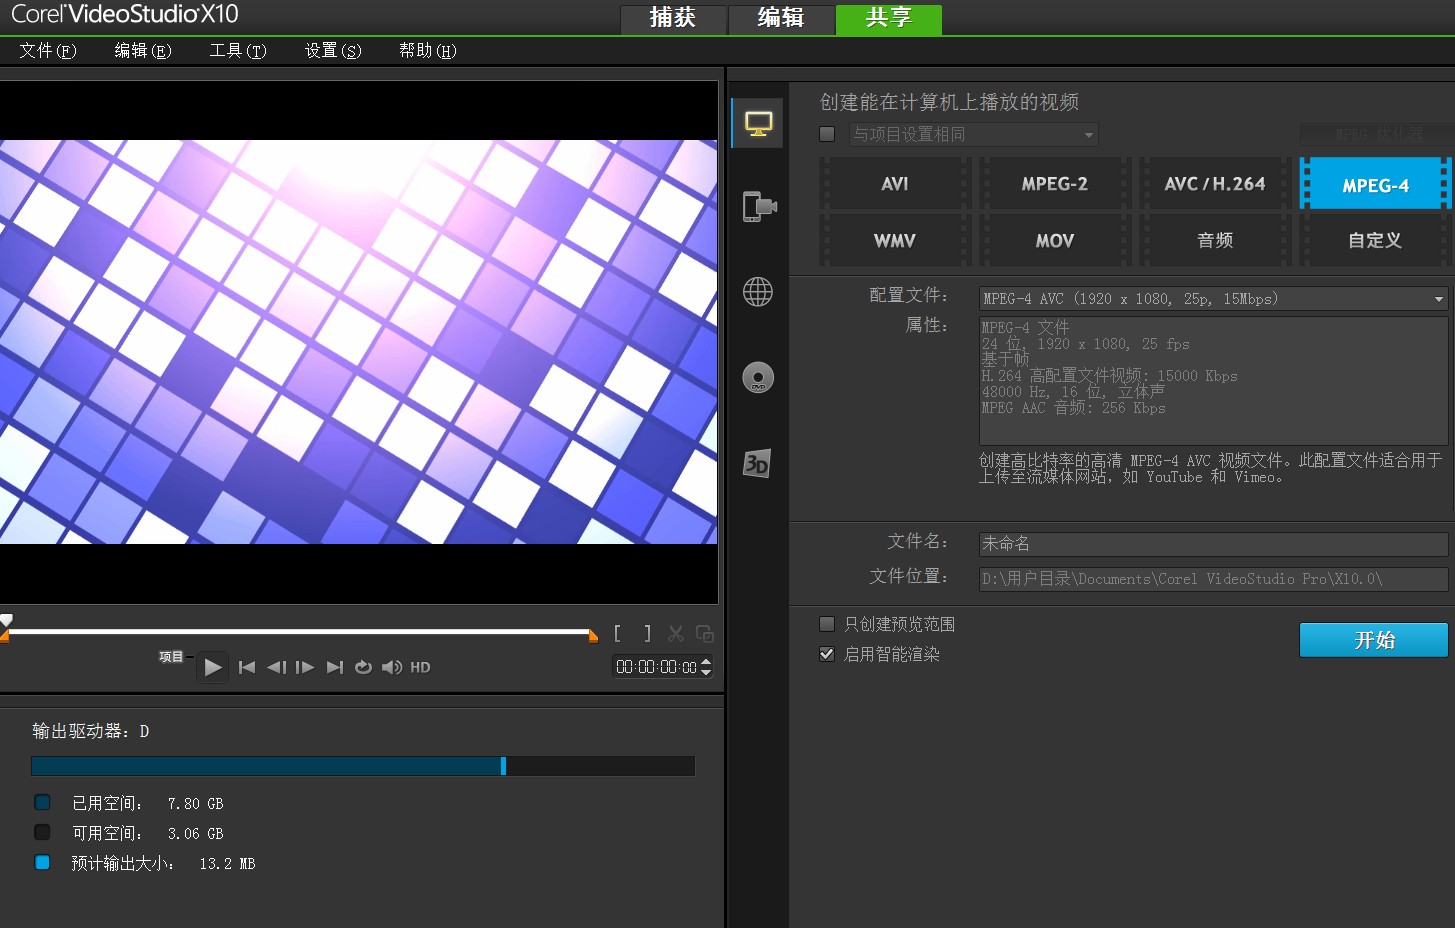Toggle repeat playback loop icon

(363, 667)
